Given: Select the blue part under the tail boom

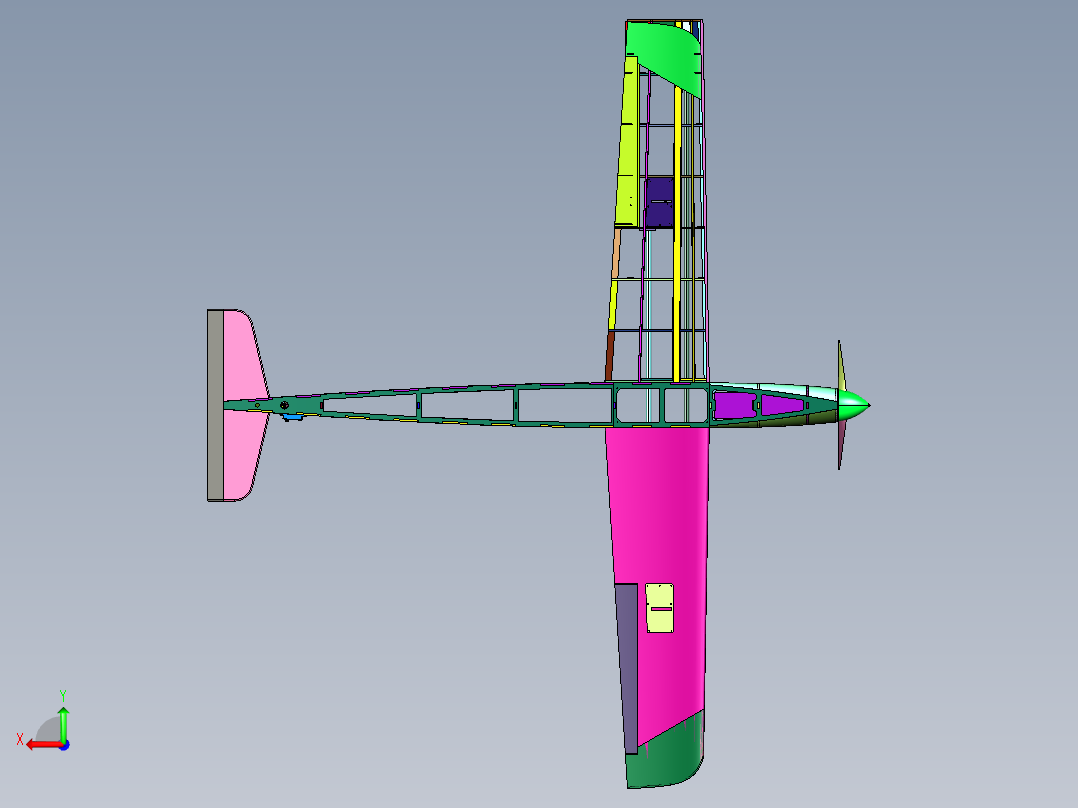Looking at the screenshot, I should [x=293, y=417].
